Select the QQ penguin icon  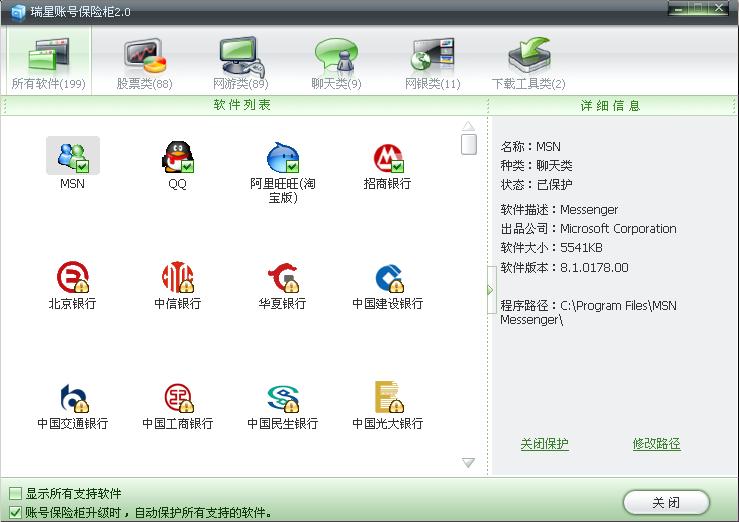tap(178, 157)
